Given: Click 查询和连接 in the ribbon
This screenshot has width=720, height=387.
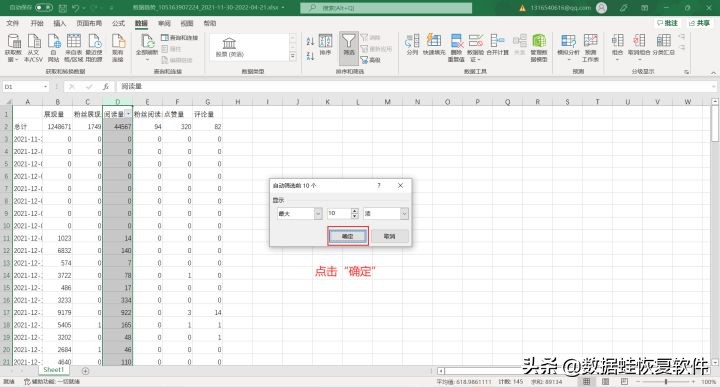Looking at the screenshot, I should coord(180,38).
